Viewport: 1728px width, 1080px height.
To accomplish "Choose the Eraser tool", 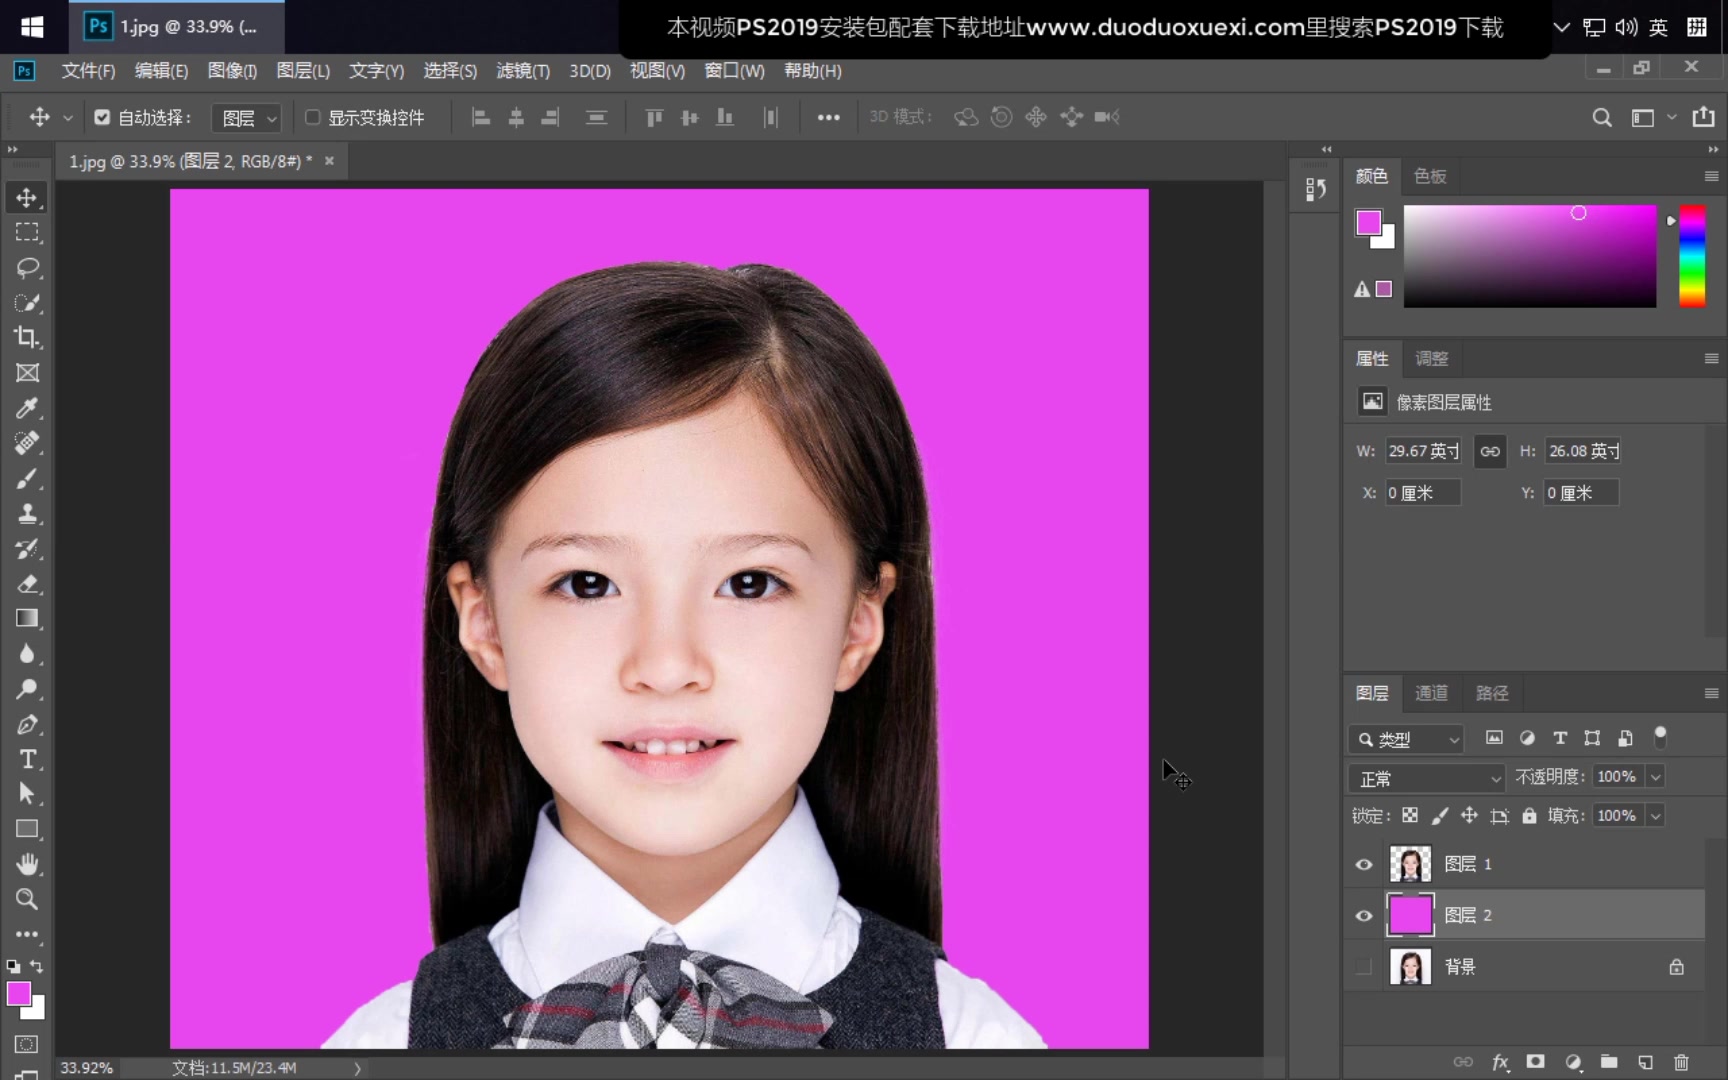I will click(x=27, y=584).
